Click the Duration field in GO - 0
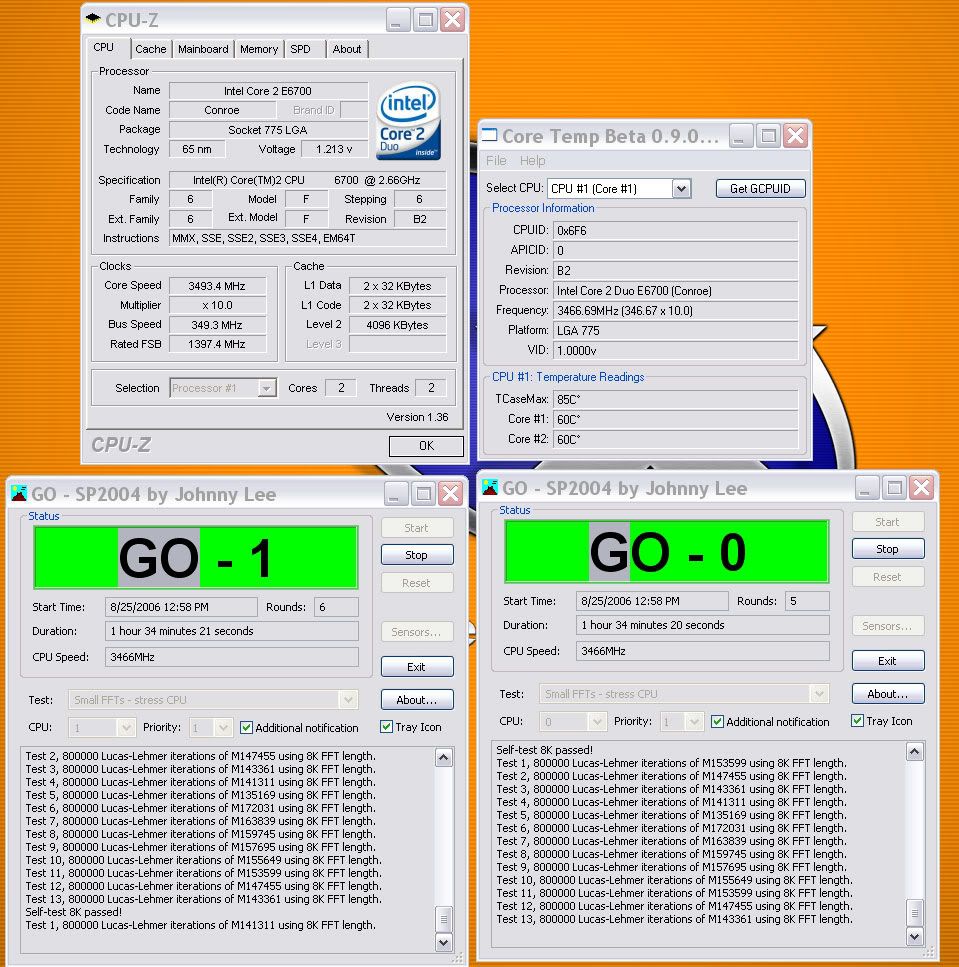This screenshot has width=959, height=967. [x=702, y=625]
